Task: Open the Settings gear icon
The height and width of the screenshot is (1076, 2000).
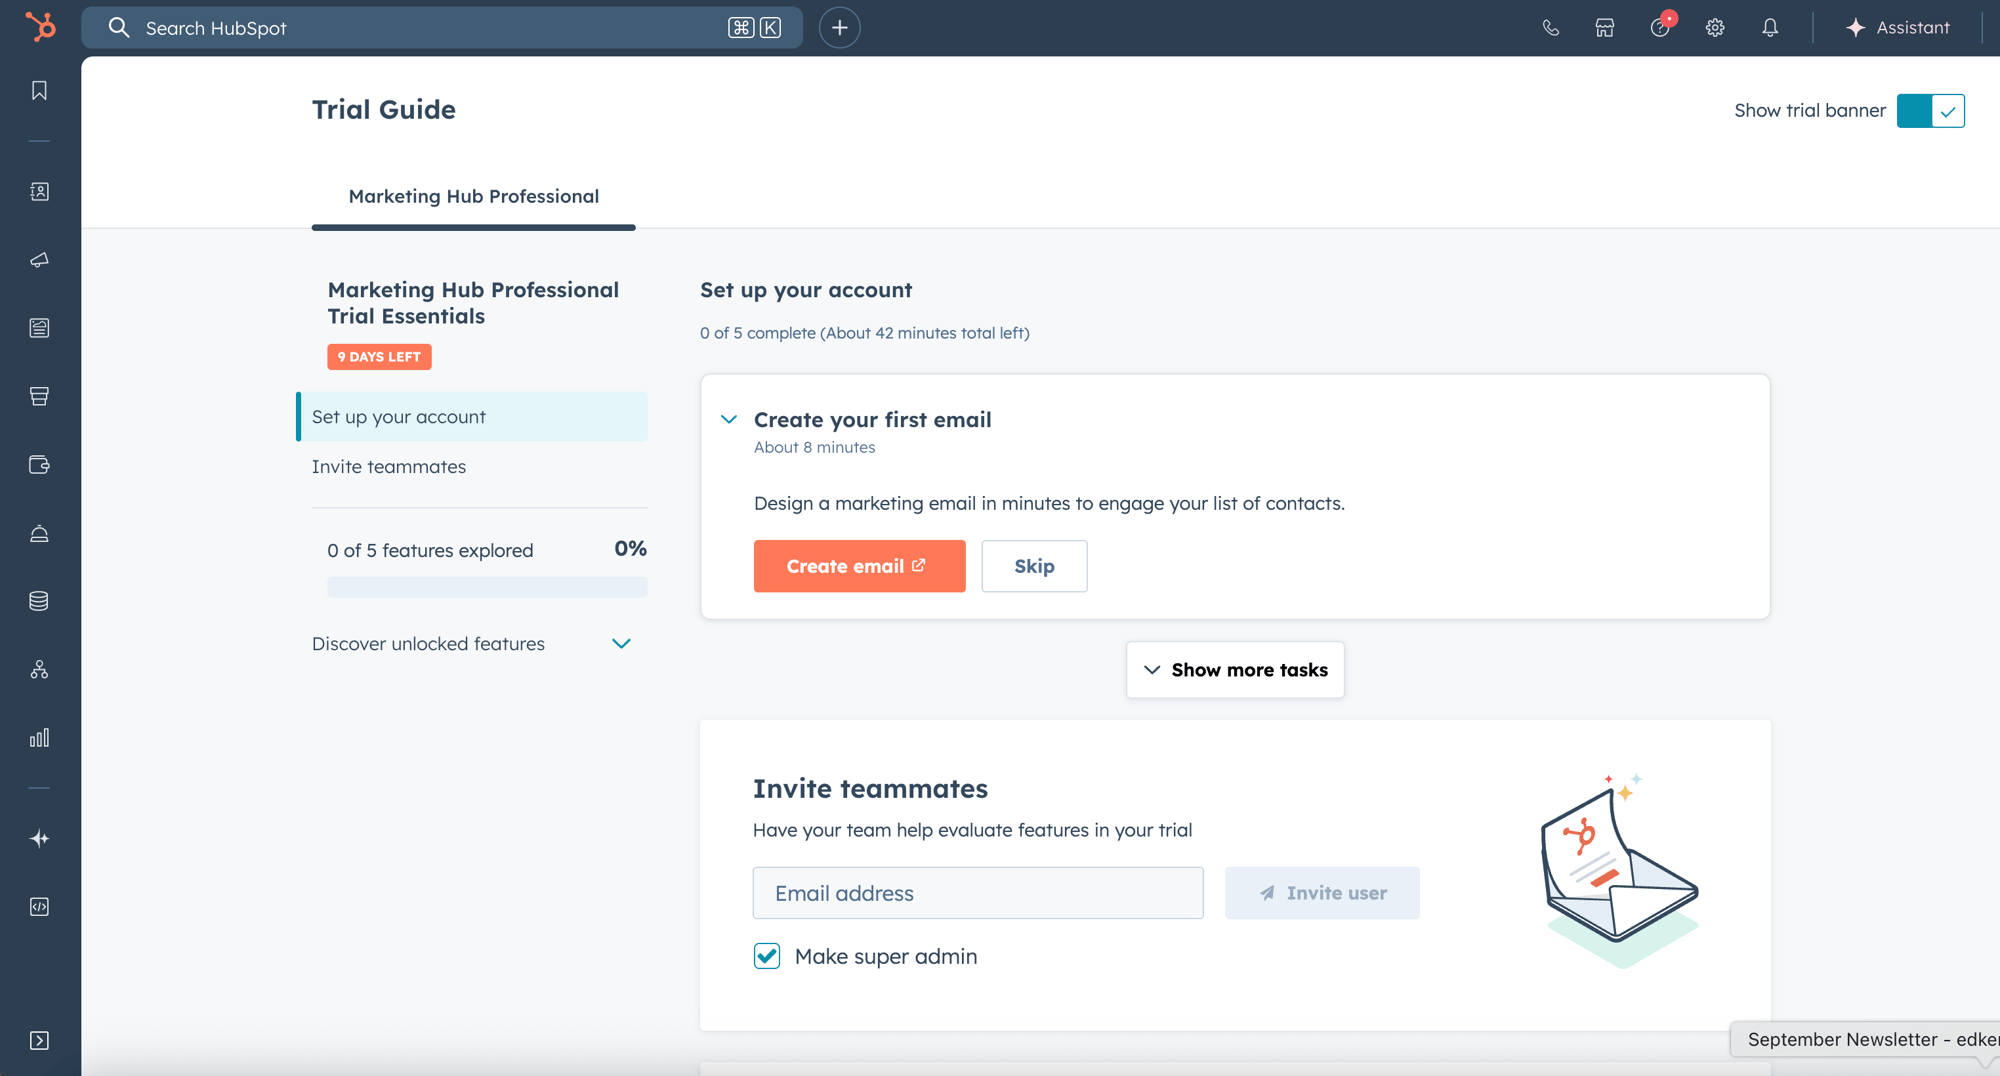Action: 1715,28
